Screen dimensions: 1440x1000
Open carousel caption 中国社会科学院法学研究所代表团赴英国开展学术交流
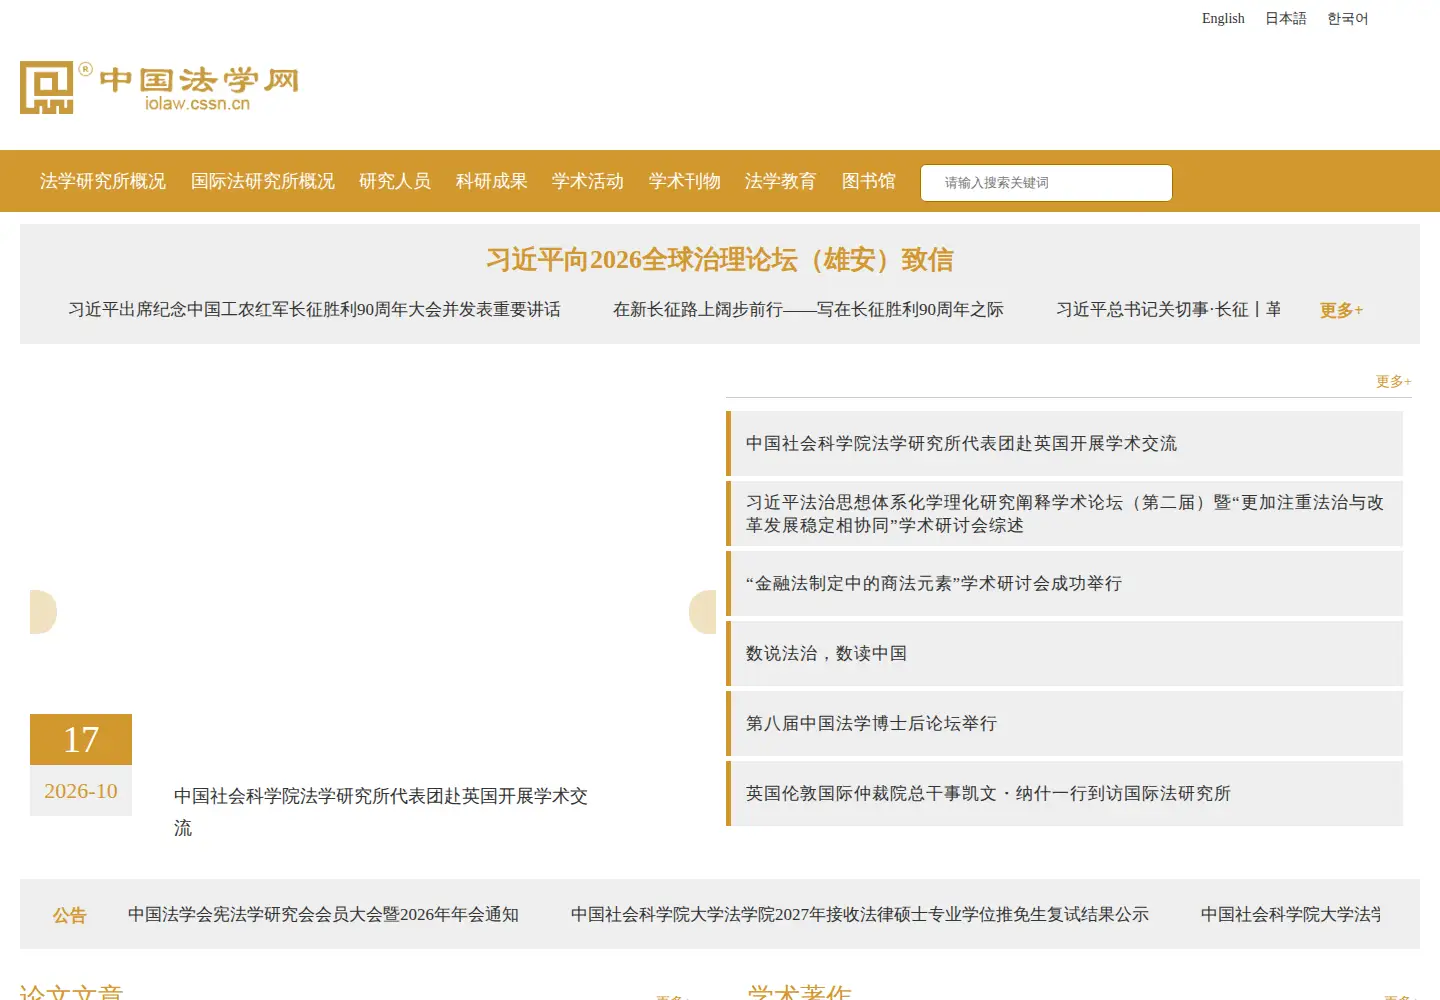381,812
